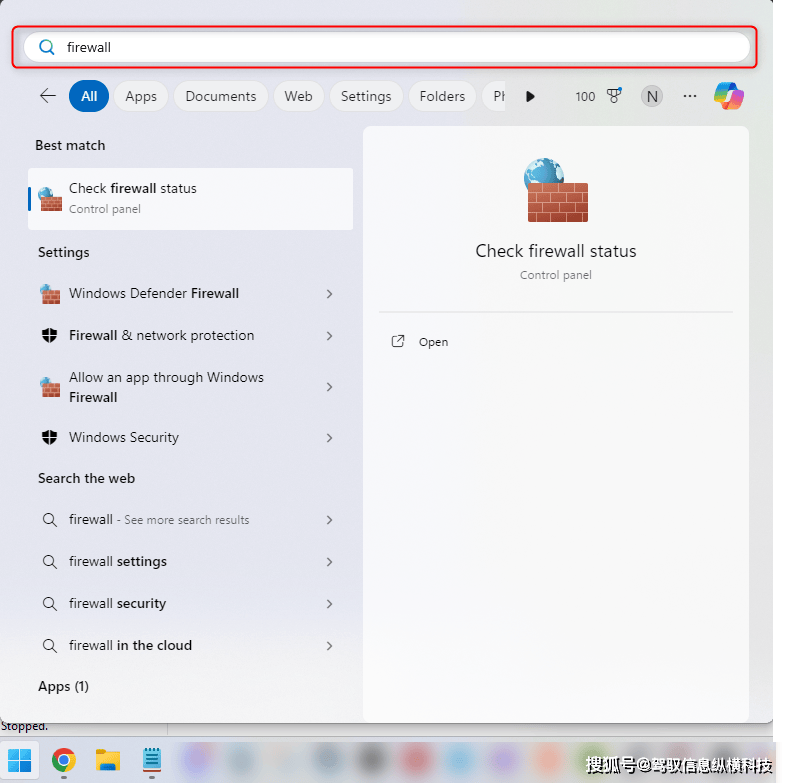
Task: Go back using the left arrow
Action: [x=48, y=95]
